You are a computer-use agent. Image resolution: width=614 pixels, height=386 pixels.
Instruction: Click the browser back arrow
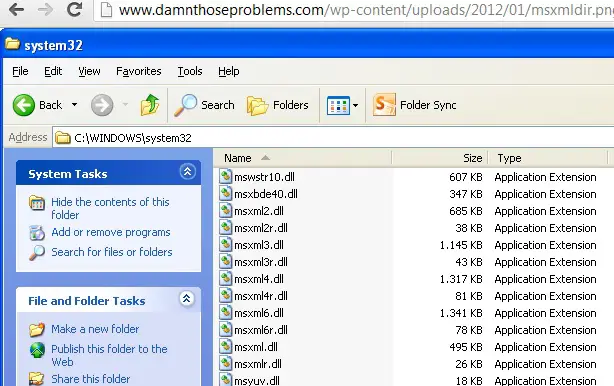pyautogui.click(x=16, y=9)
